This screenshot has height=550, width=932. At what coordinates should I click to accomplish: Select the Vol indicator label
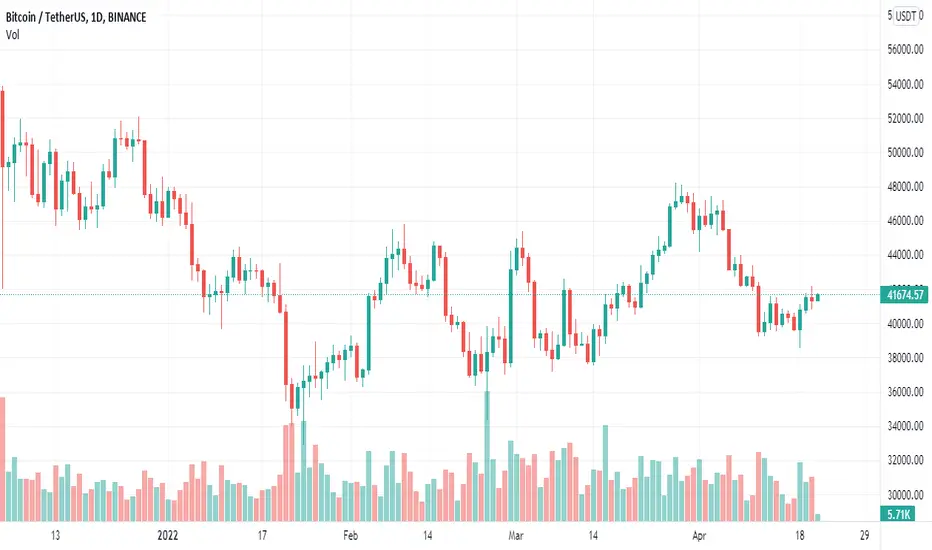pos(12,34)
